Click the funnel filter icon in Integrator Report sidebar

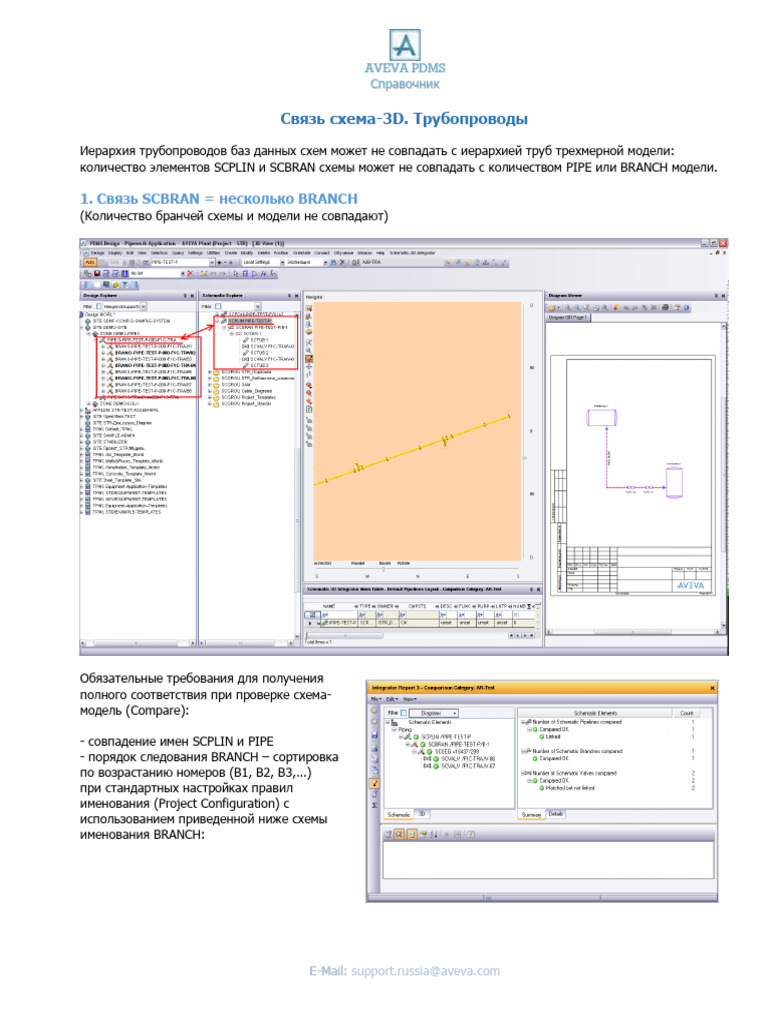pyautogui.click(x=375, y=783)
